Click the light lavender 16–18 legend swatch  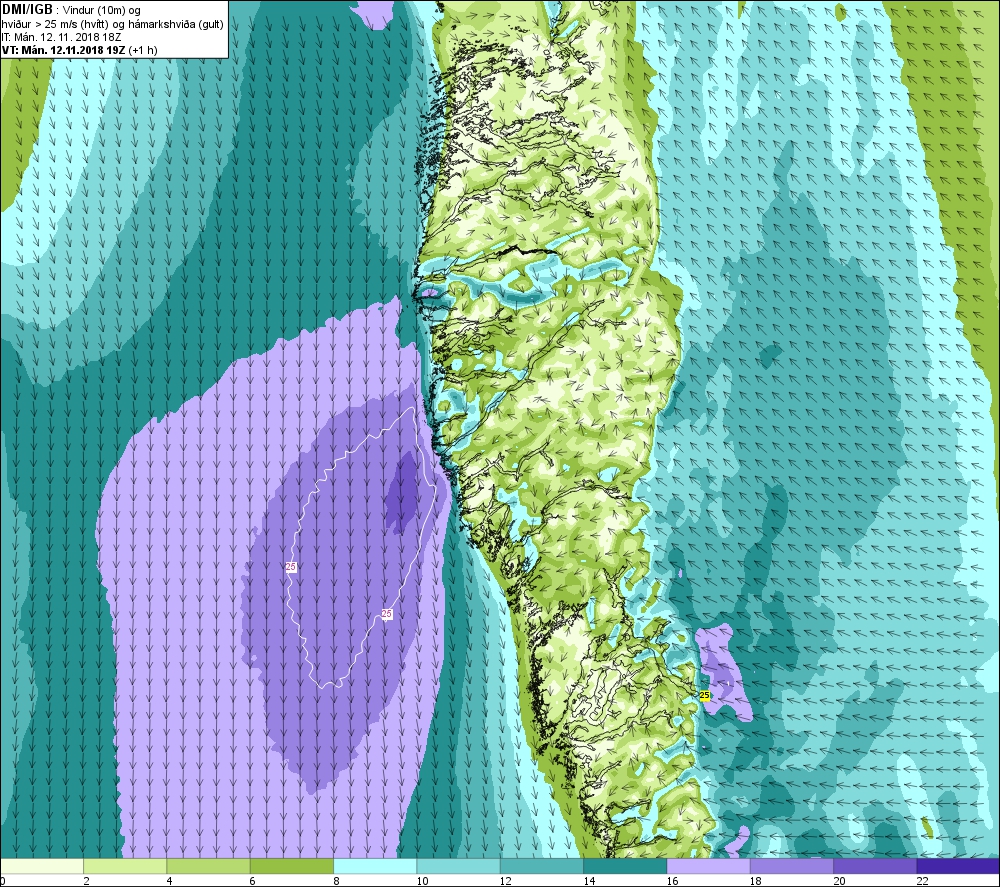(708, 866)
